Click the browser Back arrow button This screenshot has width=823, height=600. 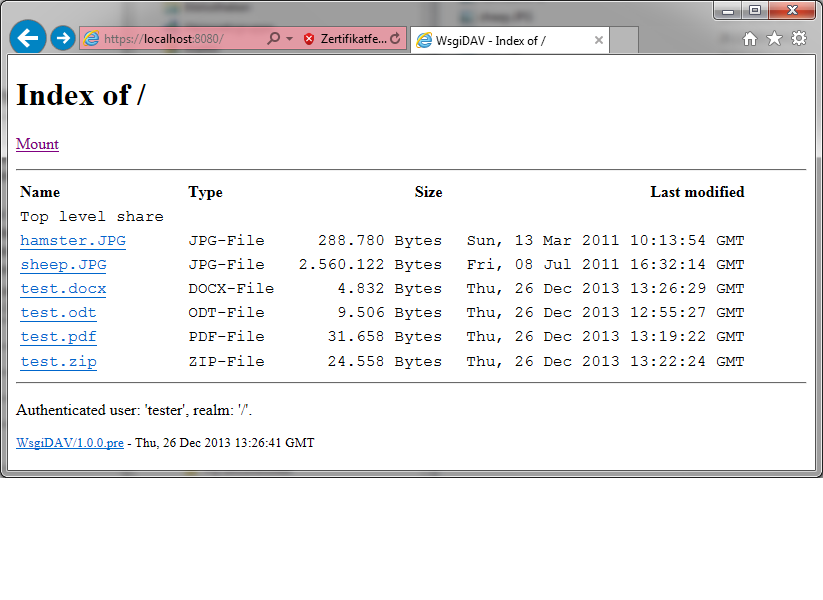pos(27,38)
